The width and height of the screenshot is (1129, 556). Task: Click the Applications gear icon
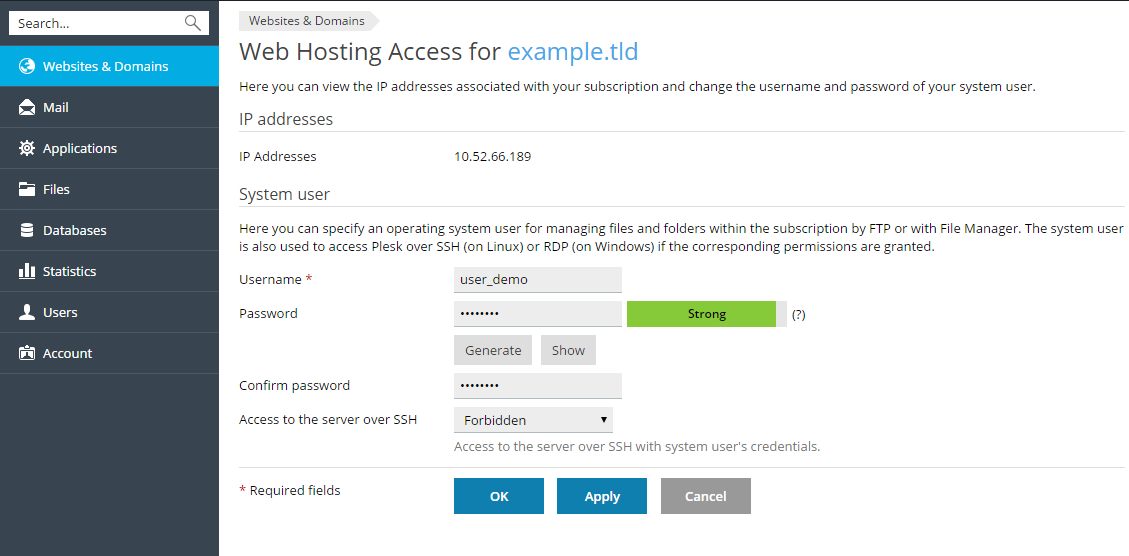point(26,148)
